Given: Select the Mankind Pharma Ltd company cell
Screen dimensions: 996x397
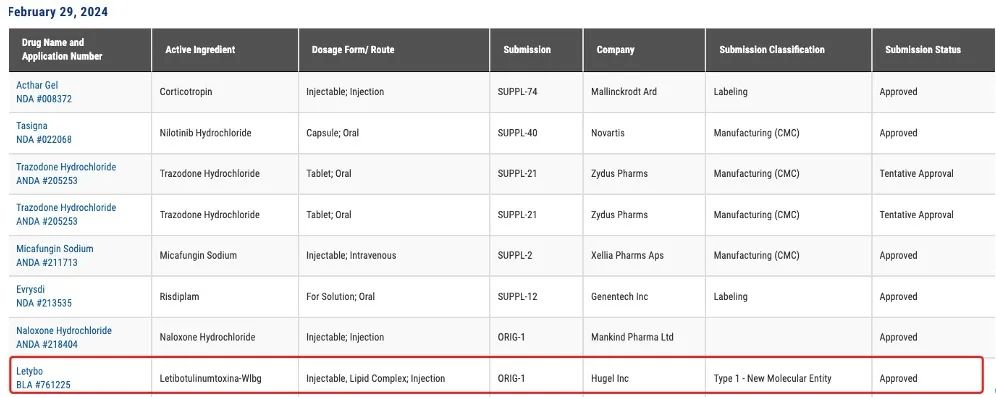Looking at the screenshot, I should coord(644,337).
